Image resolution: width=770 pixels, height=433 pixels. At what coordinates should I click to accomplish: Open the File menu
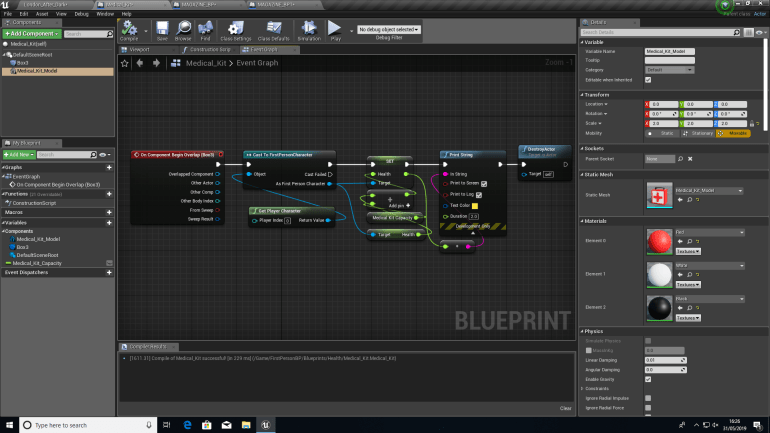(x=8, y=14)
